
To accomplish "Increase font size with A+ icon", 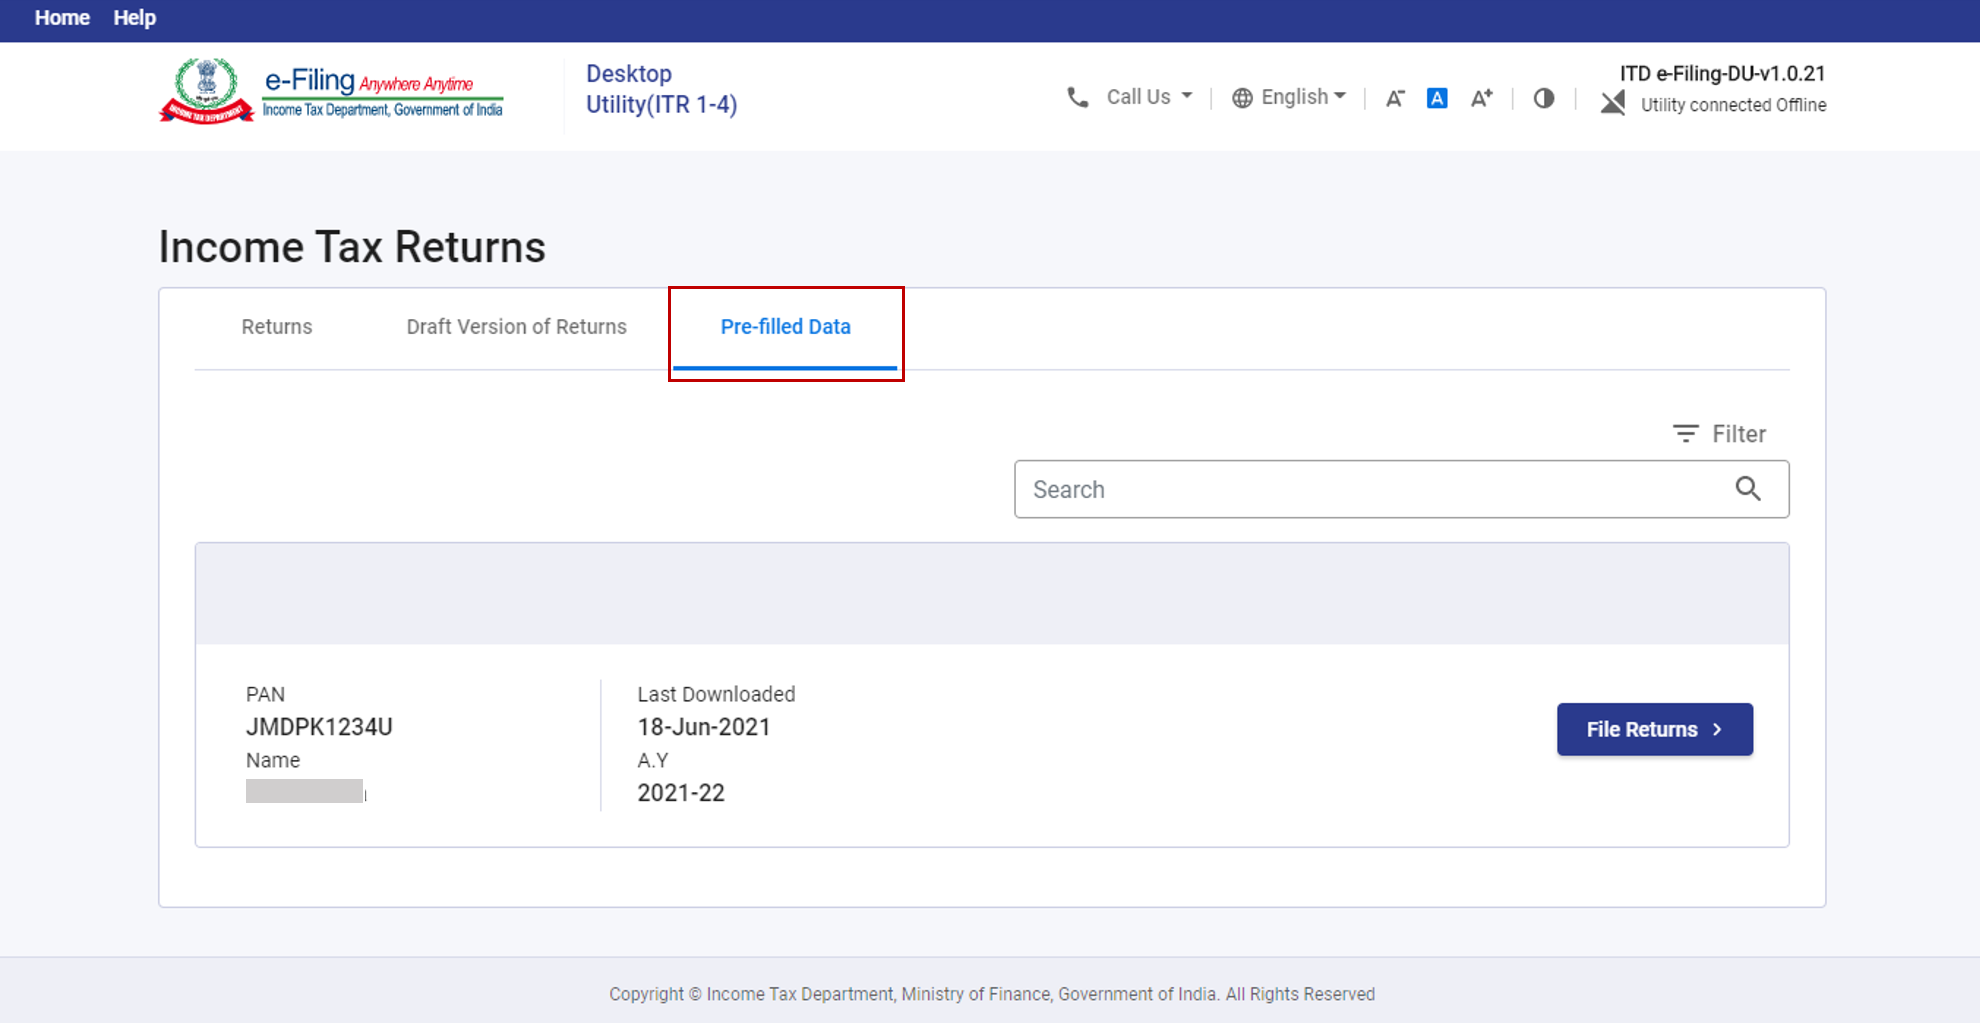I will tap(1482, 97).
